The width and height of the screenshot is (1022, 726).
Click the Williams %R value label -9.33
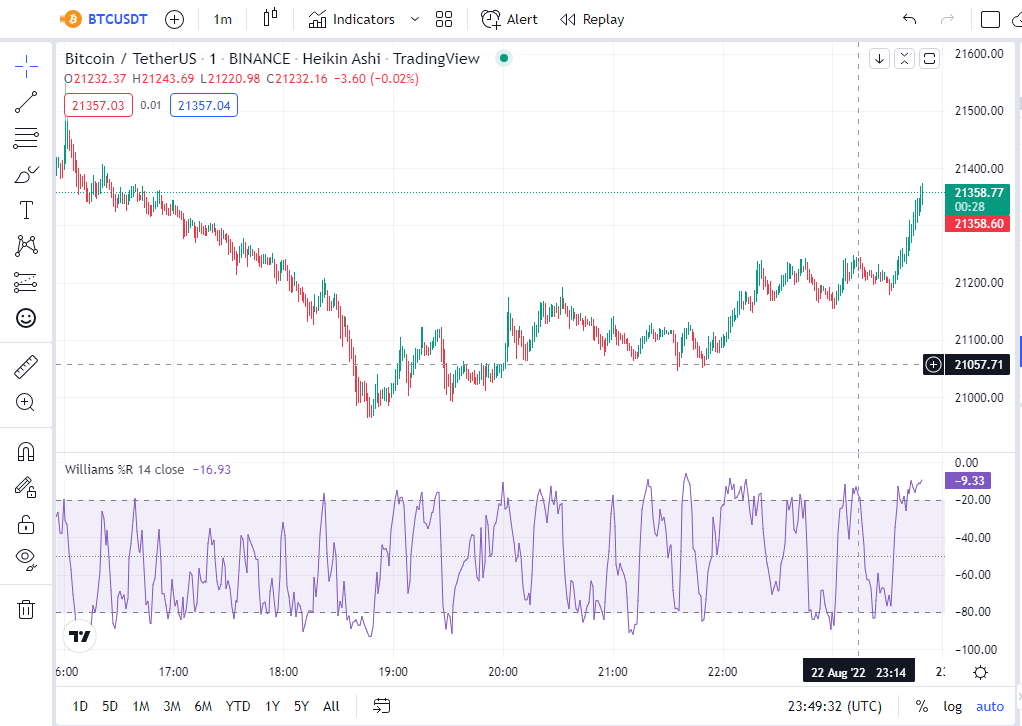(x=968, y=481)
